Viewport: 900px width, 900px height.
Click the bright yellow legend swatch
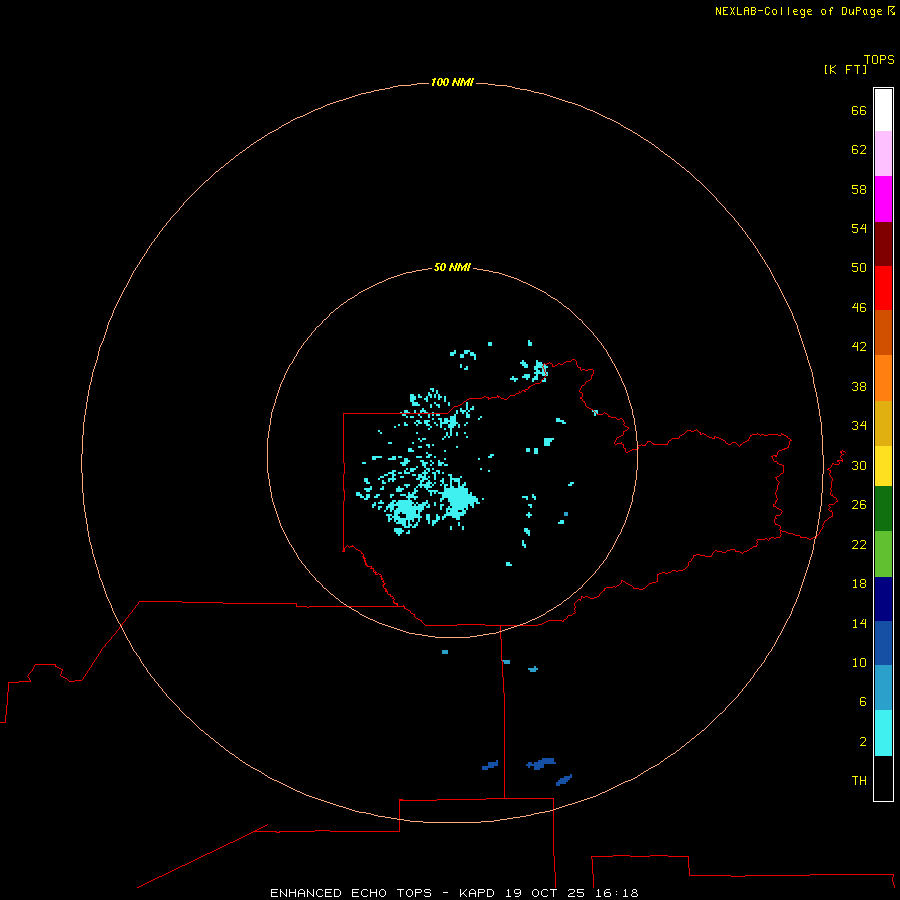[883, 466]
